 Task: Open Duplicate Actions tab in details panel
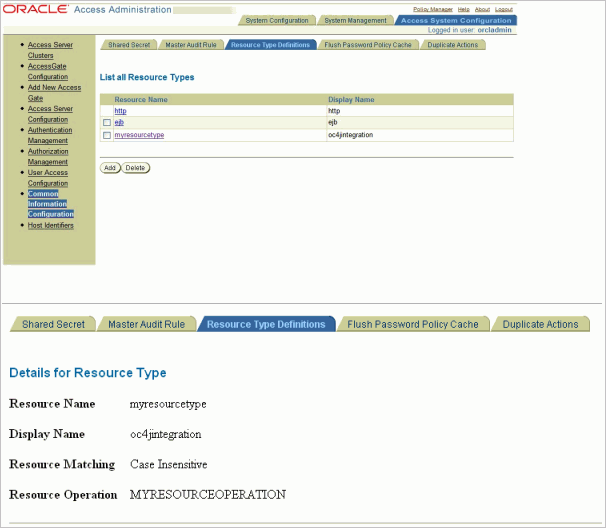tap(540, 324)
